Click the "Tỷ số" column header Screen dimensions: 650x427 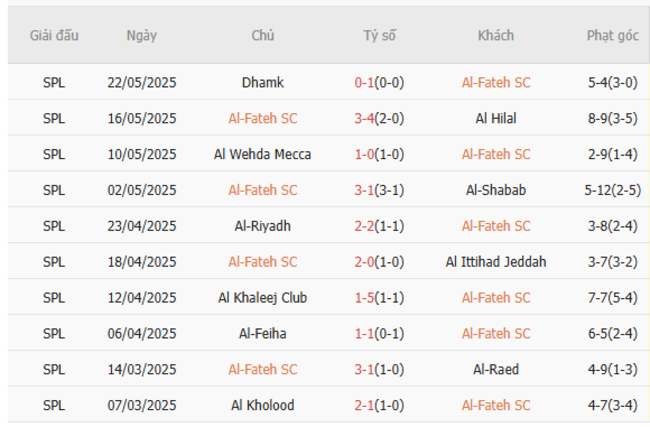coord(379,35)
